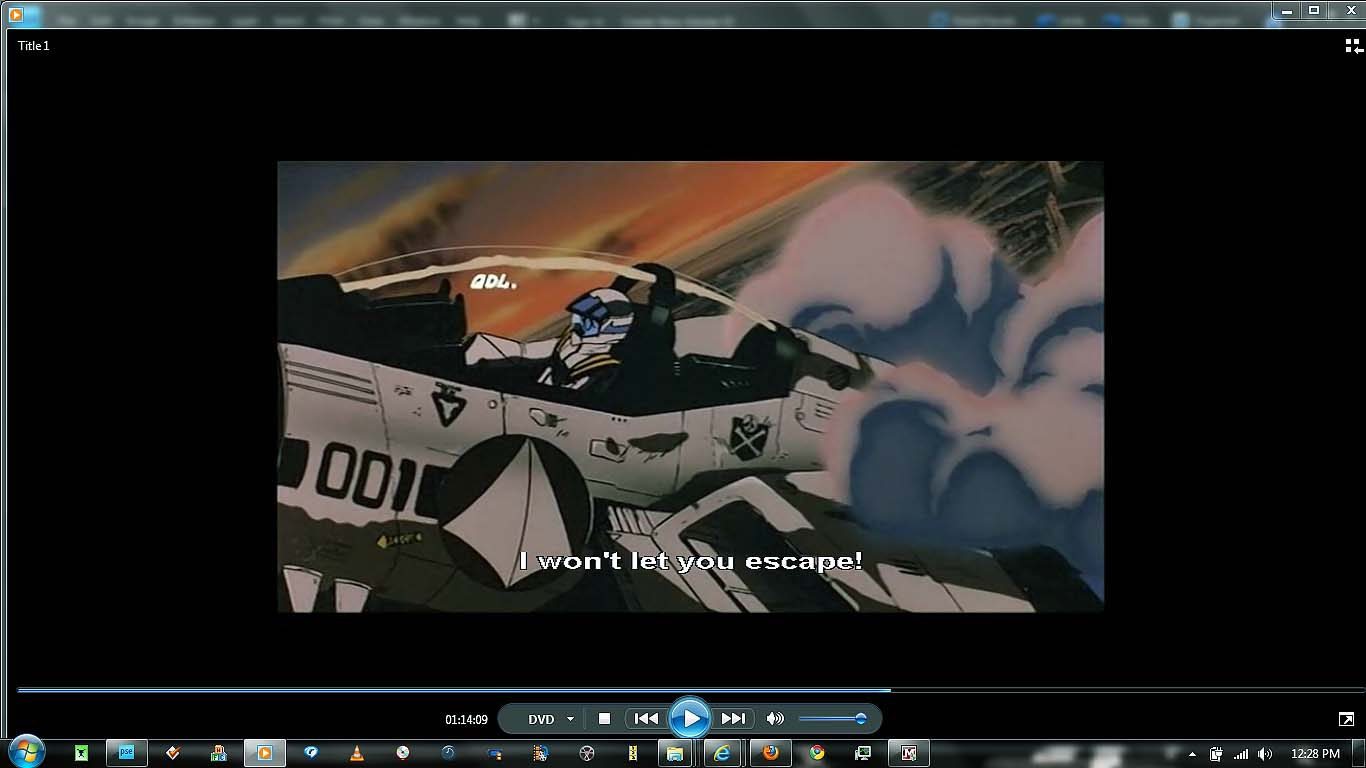Click the Title 1 label
The height and width of the screenshot is (768, 1366).
33,46
